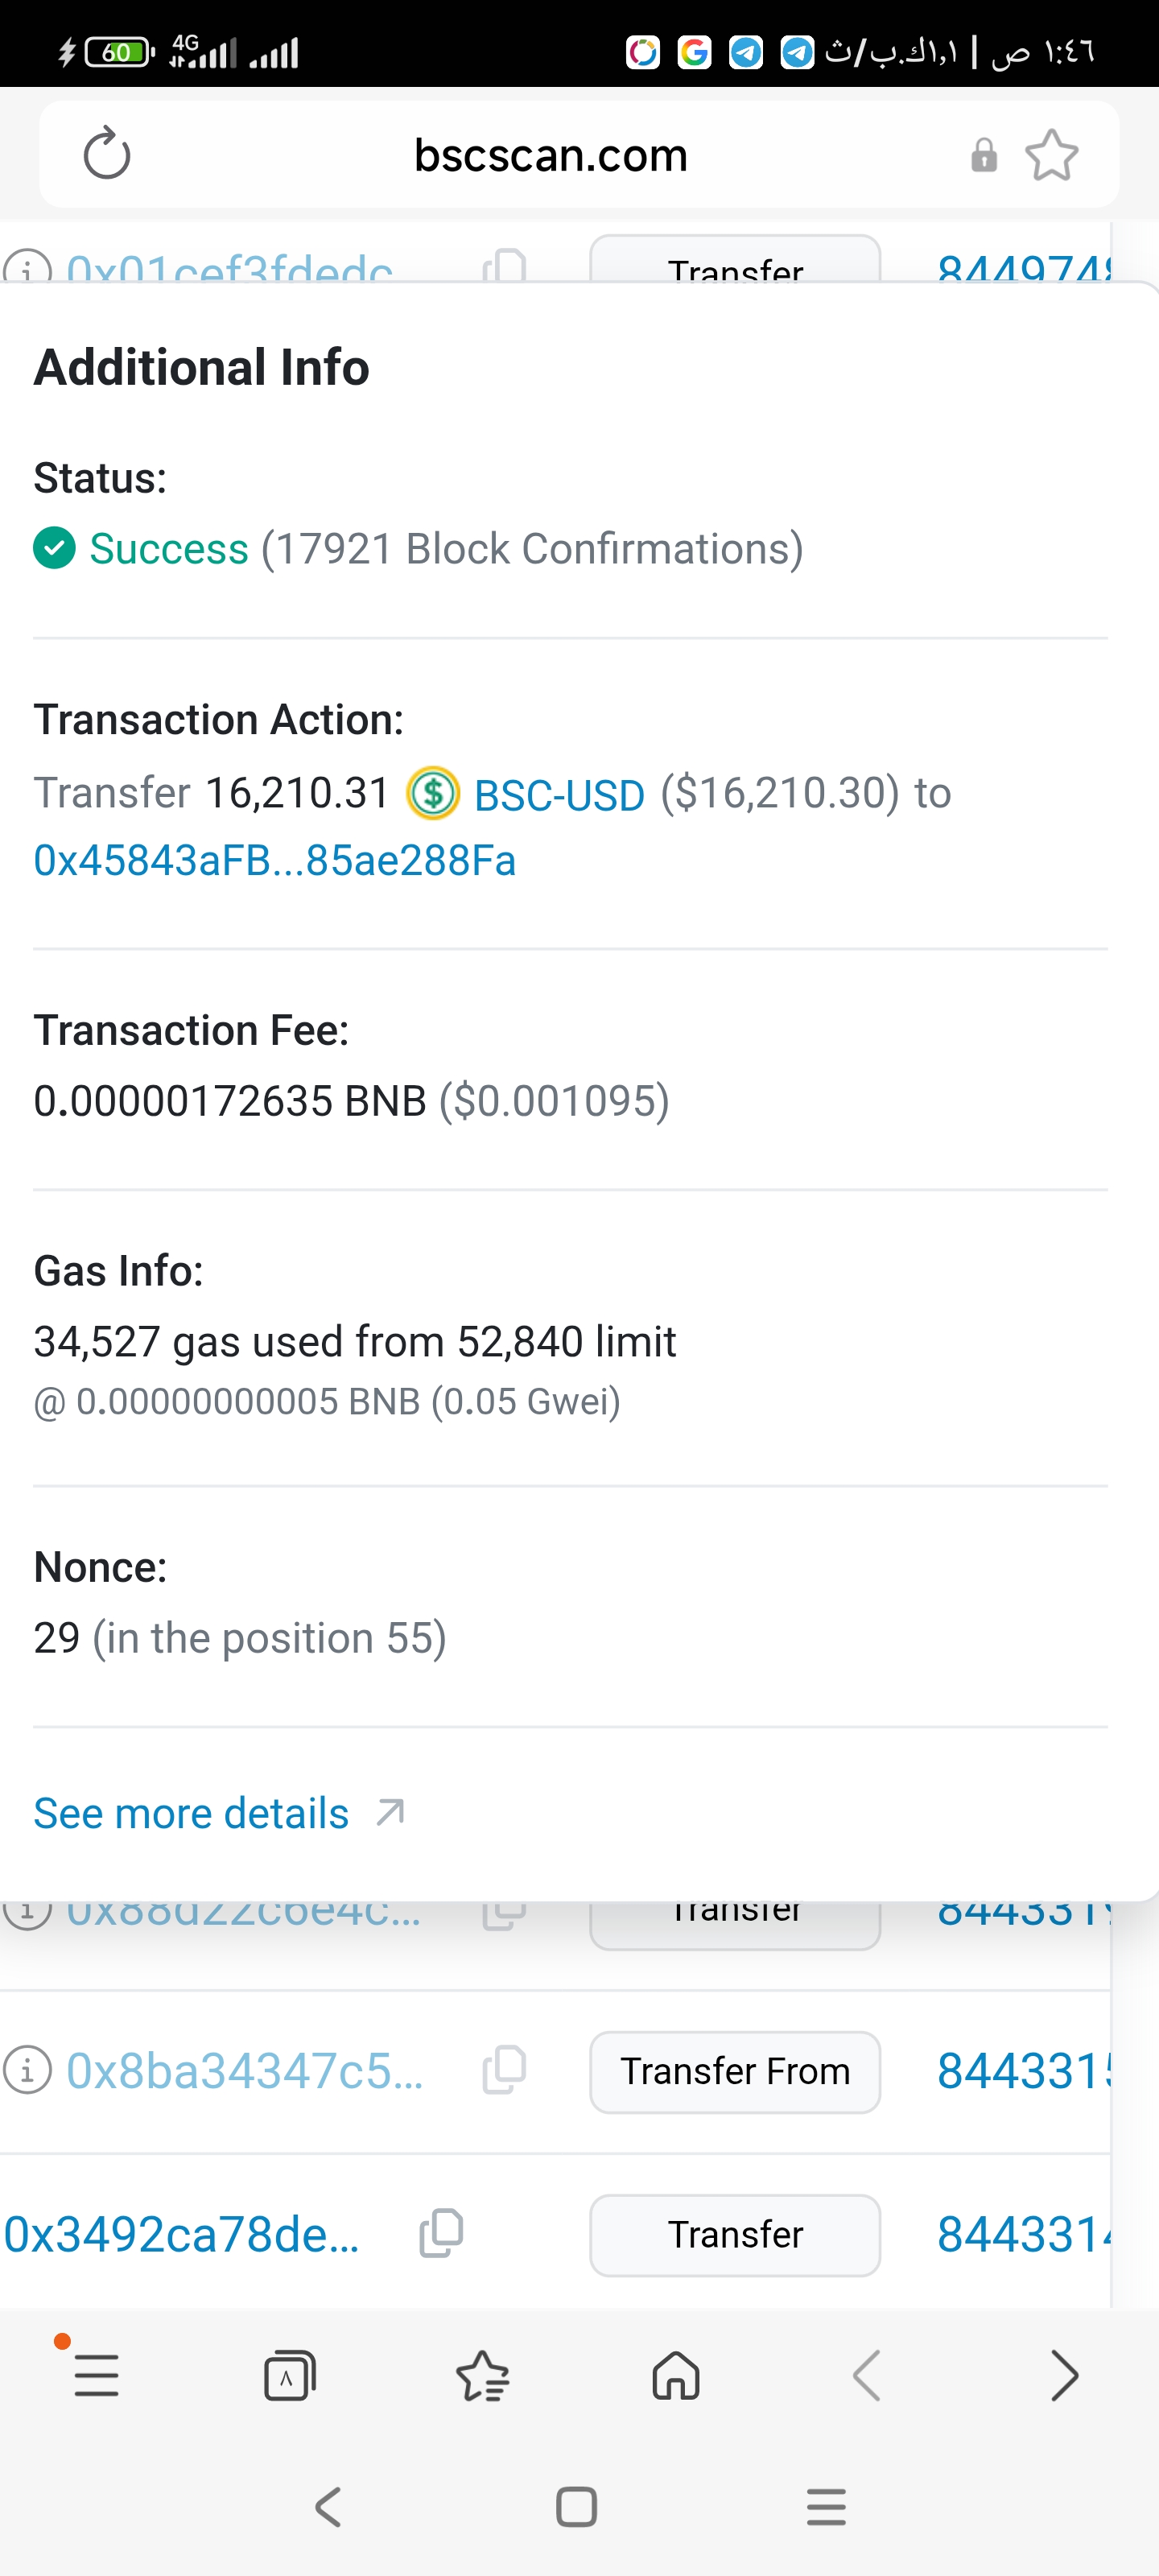Open the browser menu with orange dot
The width and height of the screenshot is (1159, 2576).
(96, 2375)
